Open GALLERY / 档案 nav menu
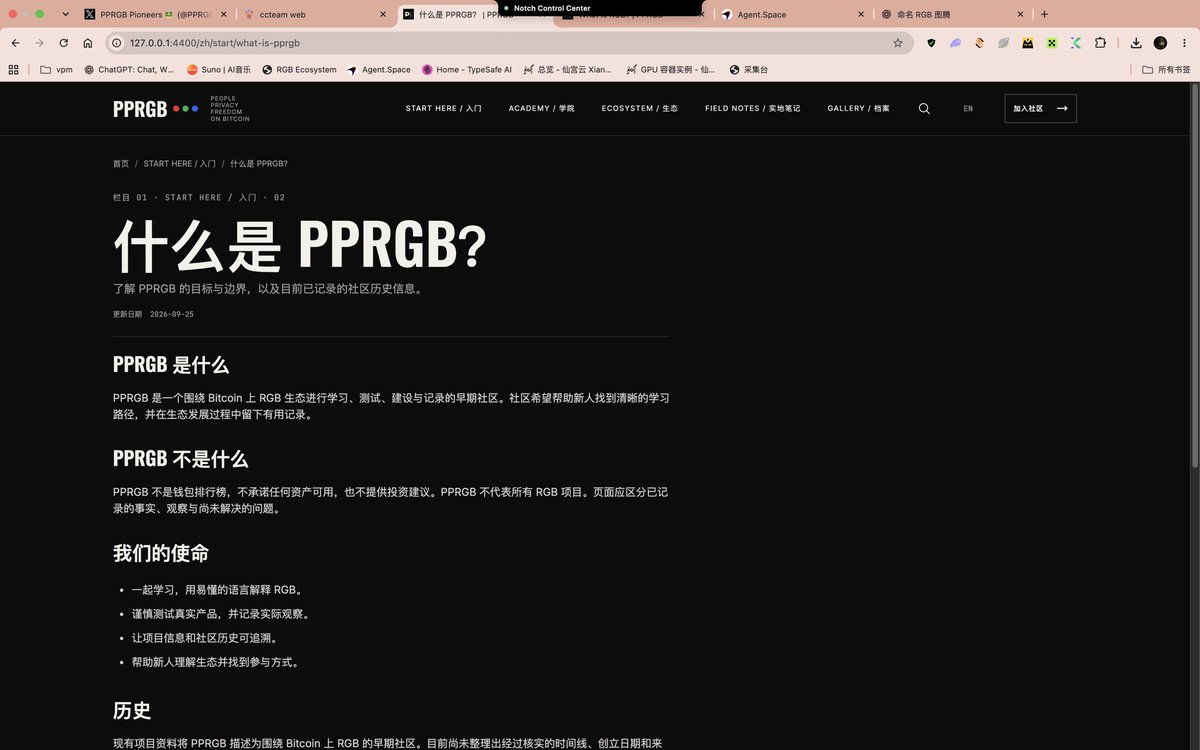Image resolution: width=1200 pixels, height=750 pixels. [x=858, y=108]
